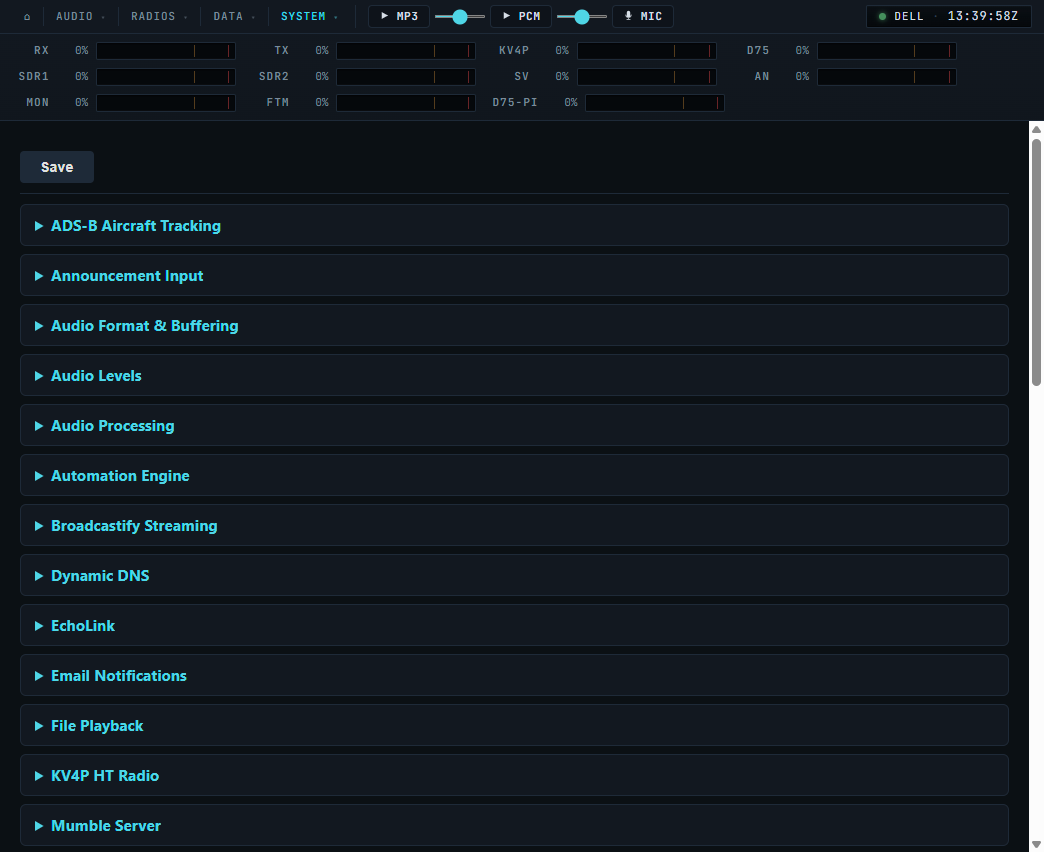Click the SDR2 level meter bar

[x=405, y=77]
